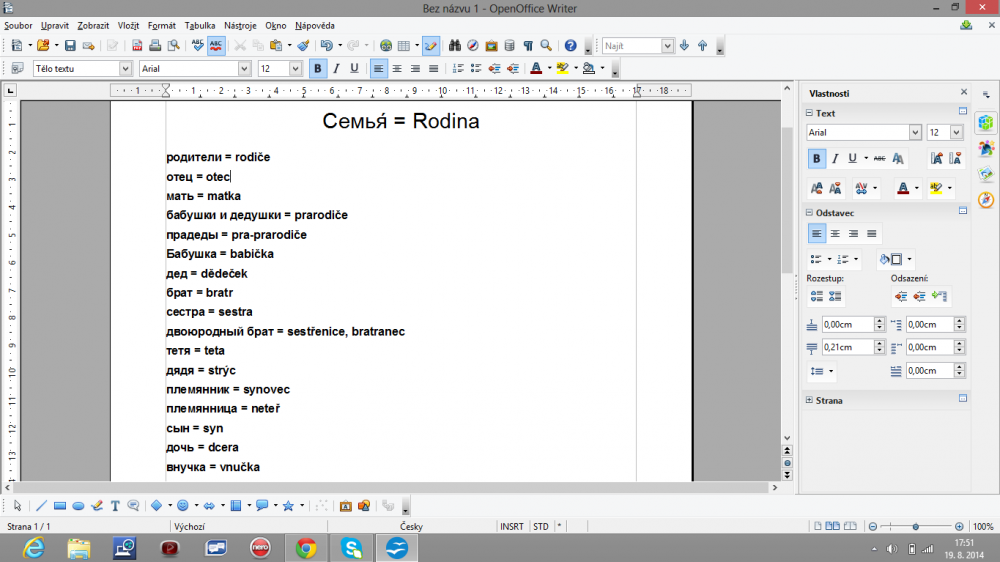Open the Vložit menu
1000x562 pixels.
coord(128,26)
